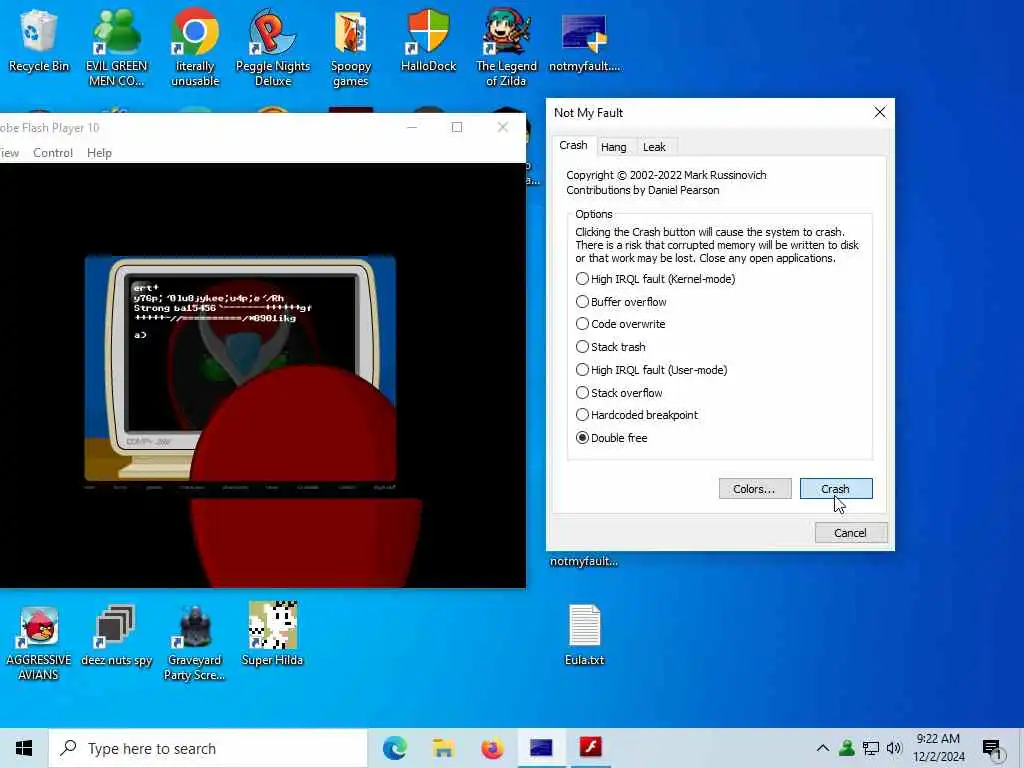Open the 'literally unusable' Chrome shortcut
The height and width of the screenshot is (768, 1024).
tap(195, 47)
